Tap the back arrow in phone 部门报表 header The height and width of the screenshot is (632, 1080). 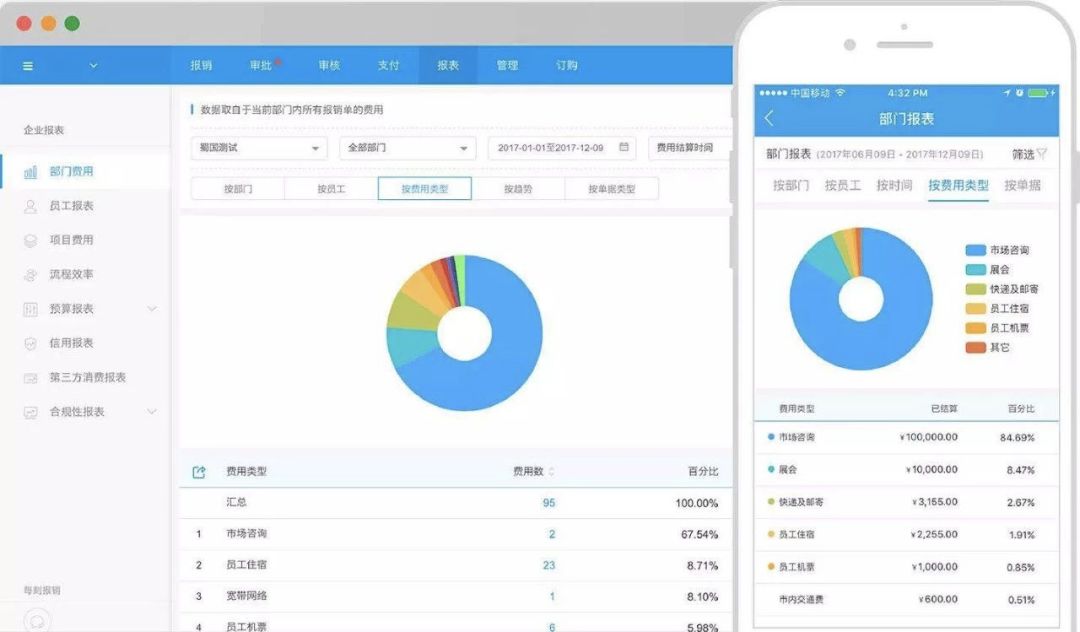[x=769, y=118]
